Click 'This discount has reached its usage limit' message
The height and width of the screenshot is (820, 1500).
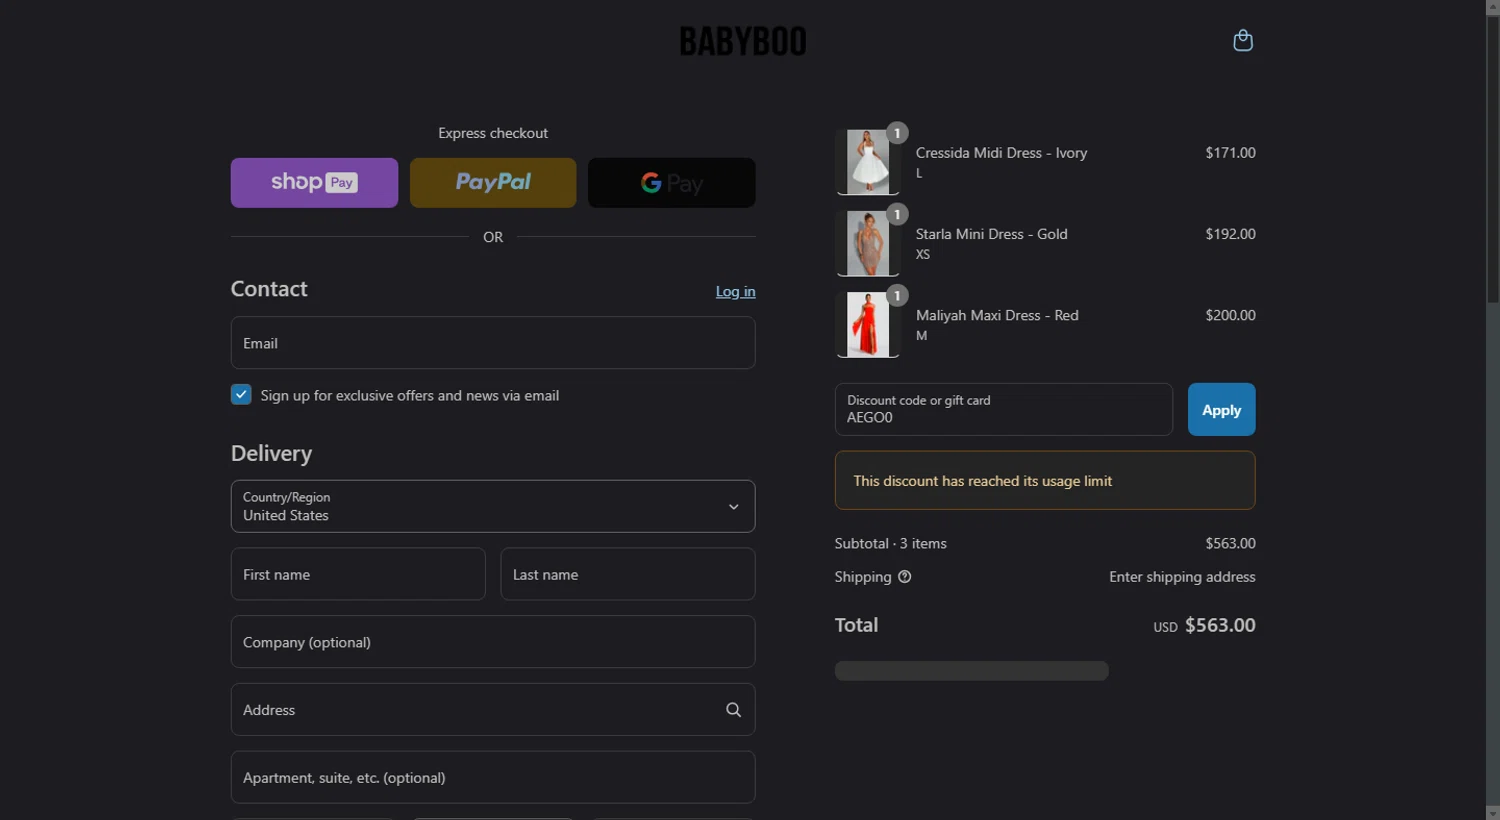pos(982,481)
